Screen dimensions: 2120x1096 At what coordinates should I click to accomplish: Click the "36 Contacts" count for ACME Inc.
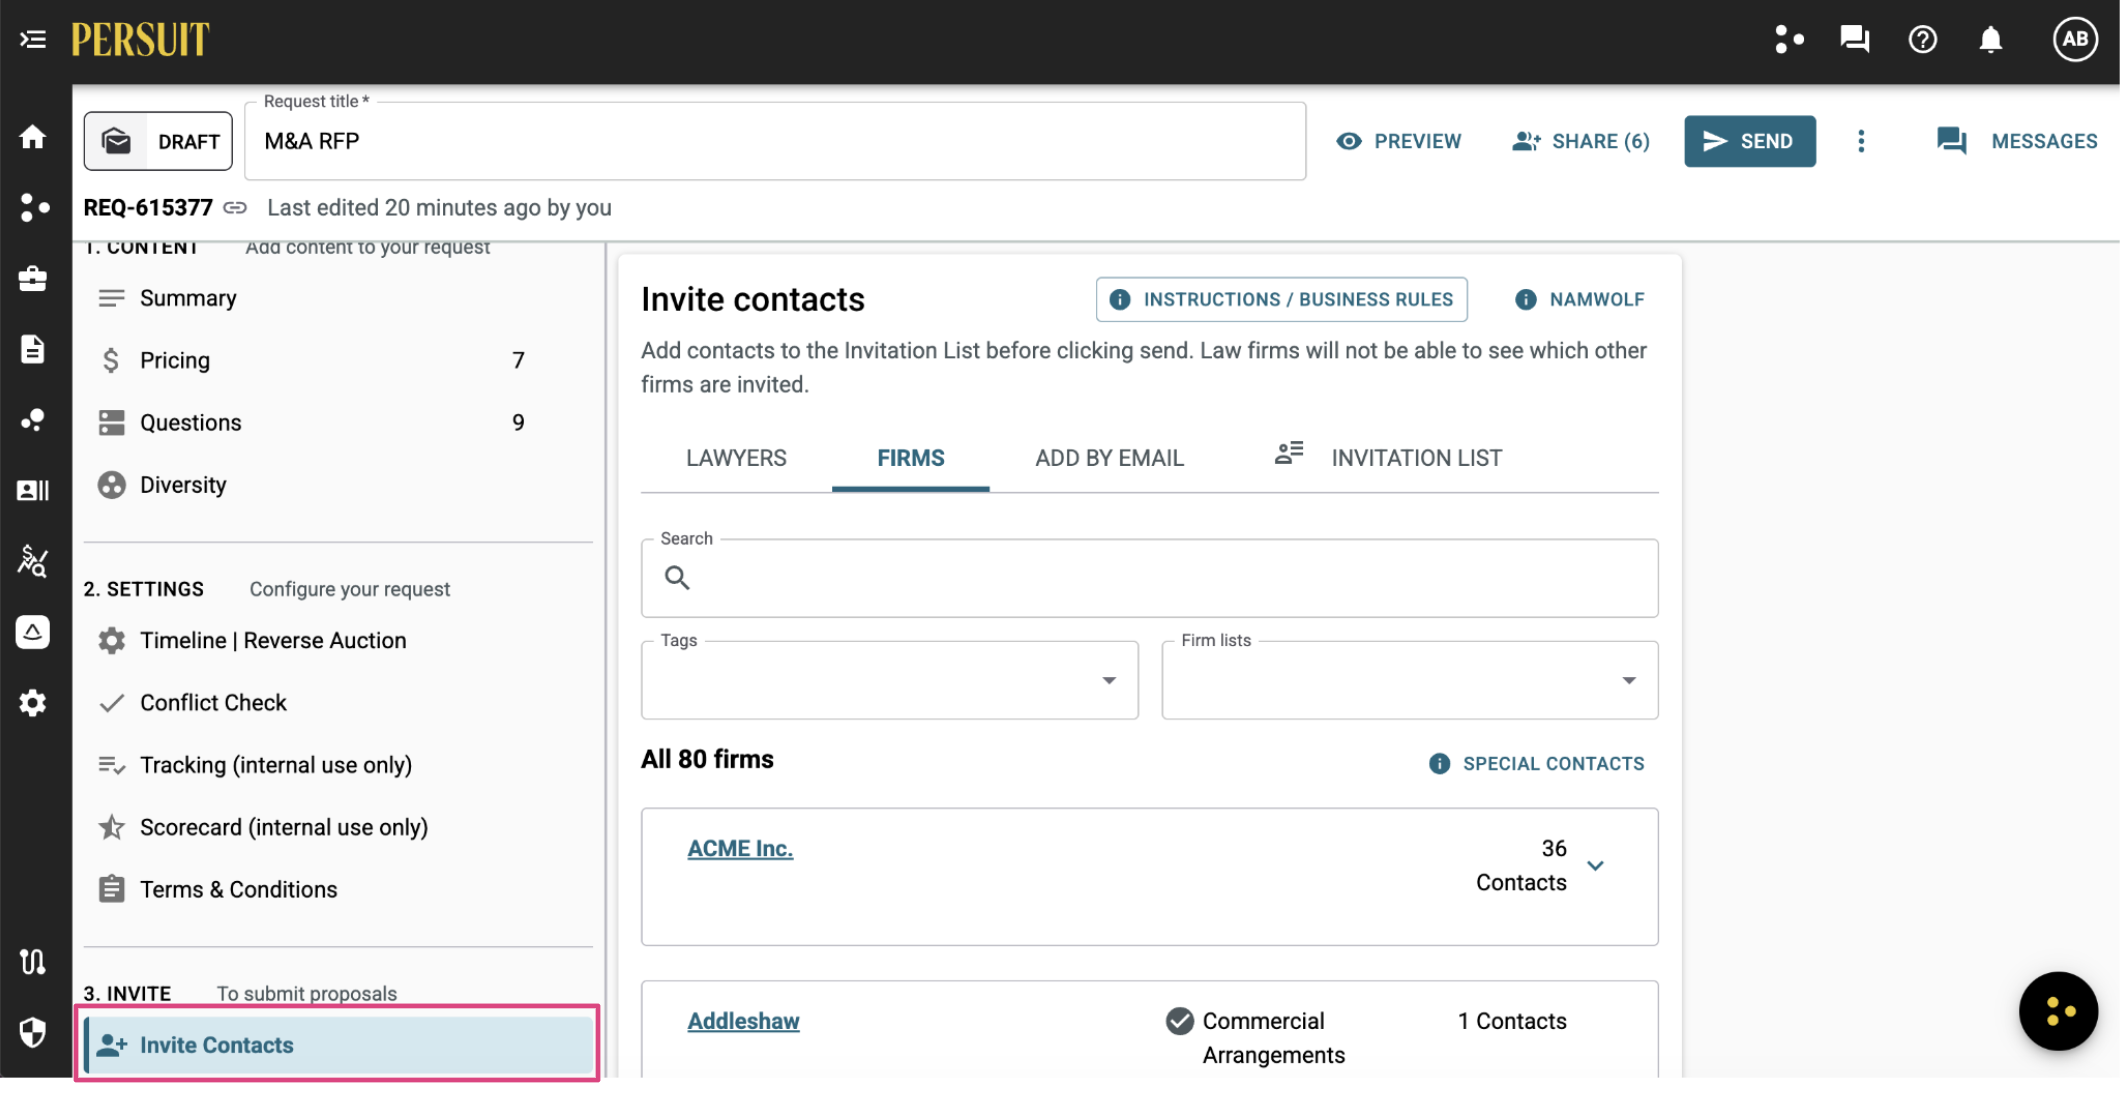[x=1521, y=866]
